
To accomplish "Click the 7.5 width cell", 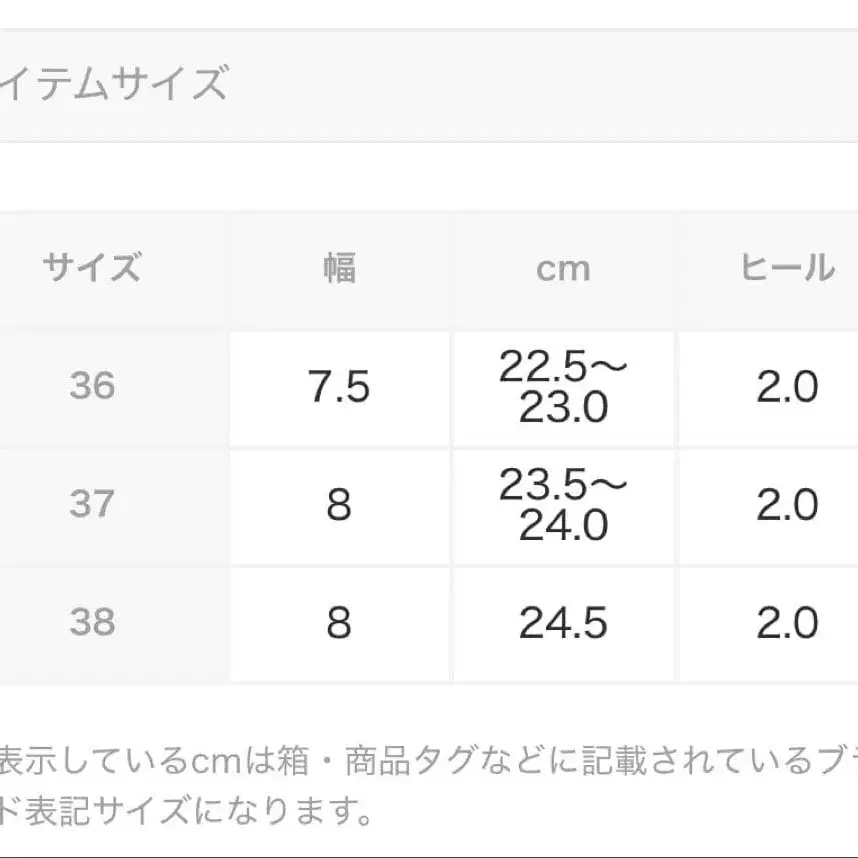I will 339,387.
